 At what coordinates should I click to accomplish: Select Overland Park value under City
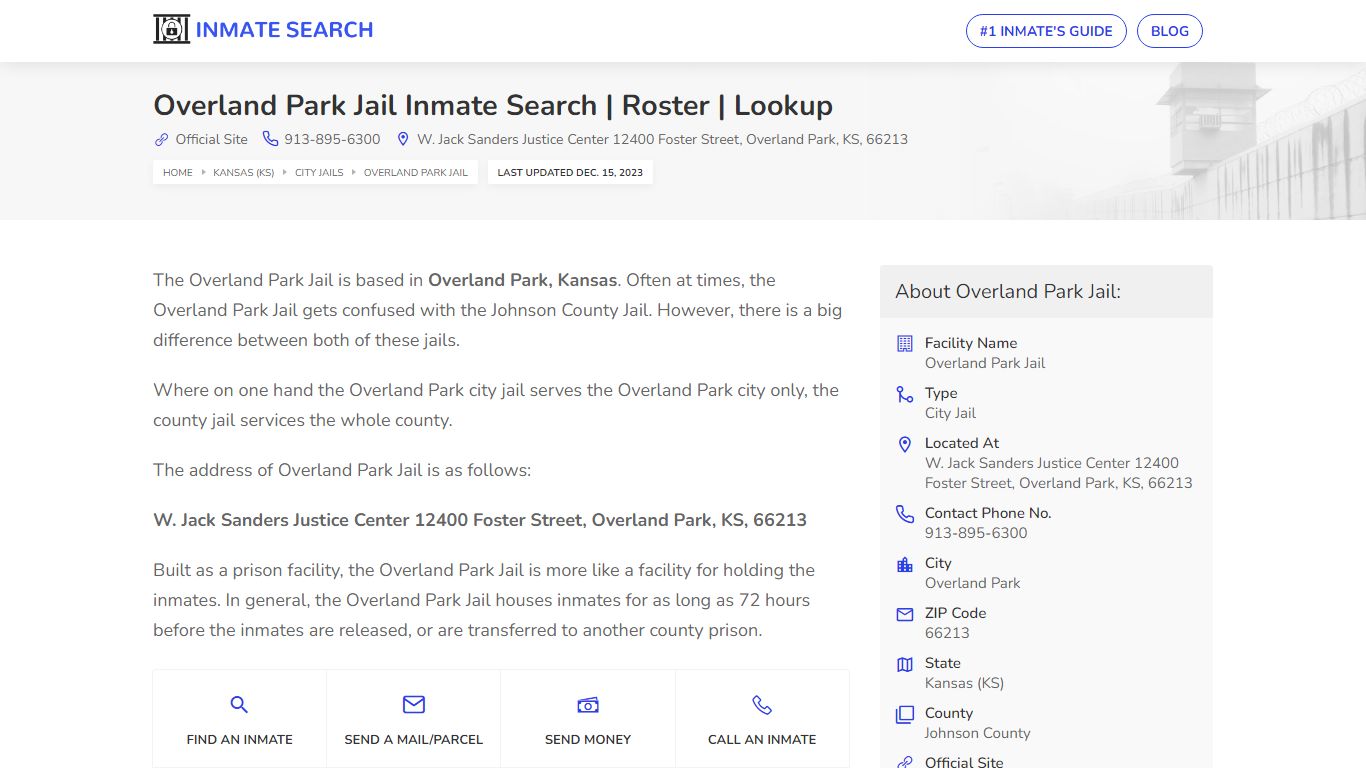point(973,583)
